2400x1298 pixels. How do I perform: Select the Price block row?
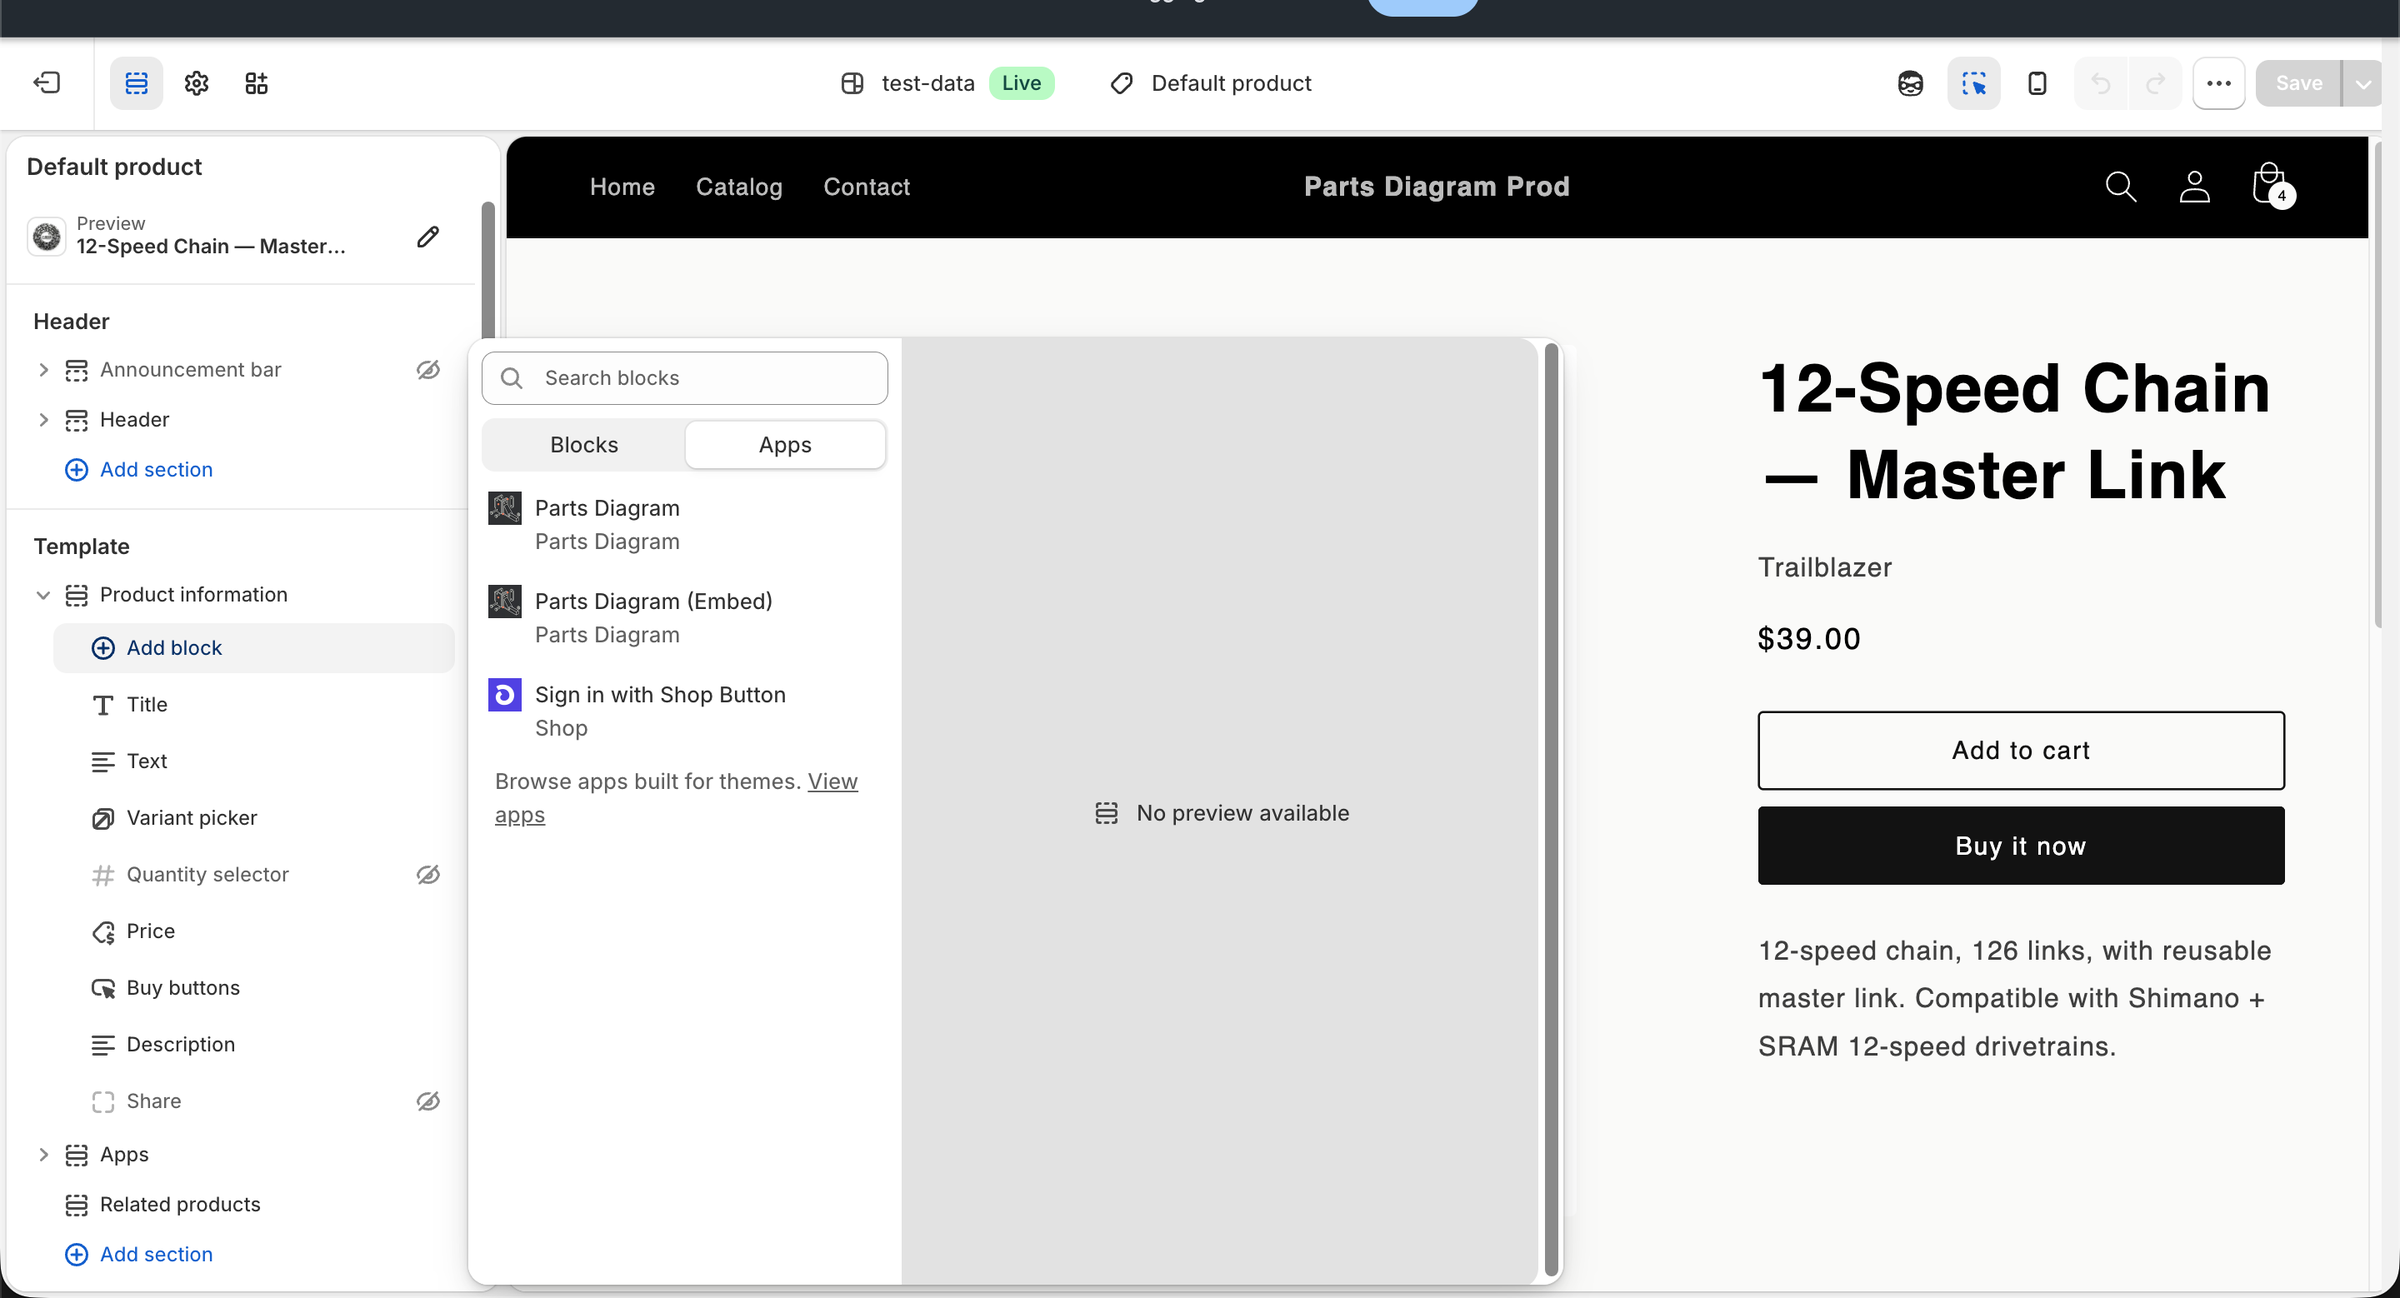pyautogui.click(x=254, y=932)
